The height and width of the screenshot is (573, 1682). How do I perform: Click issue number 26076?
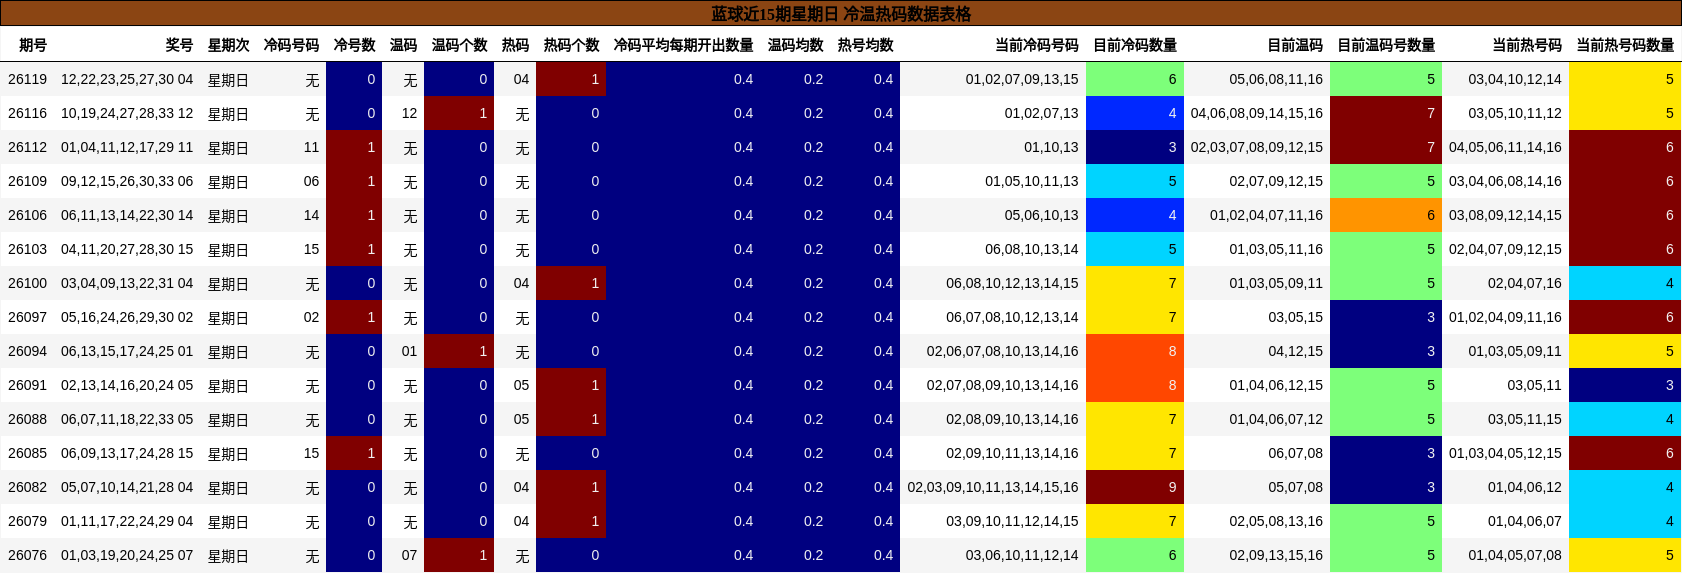pos(27,555)
